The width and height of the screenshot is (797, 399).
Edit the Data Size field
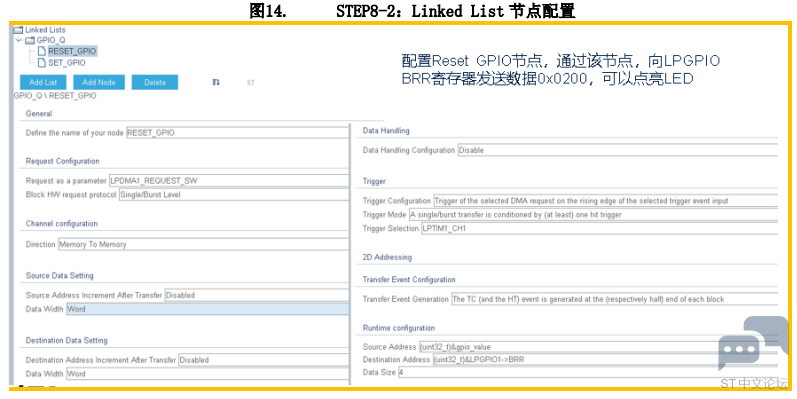coord(588,372)
